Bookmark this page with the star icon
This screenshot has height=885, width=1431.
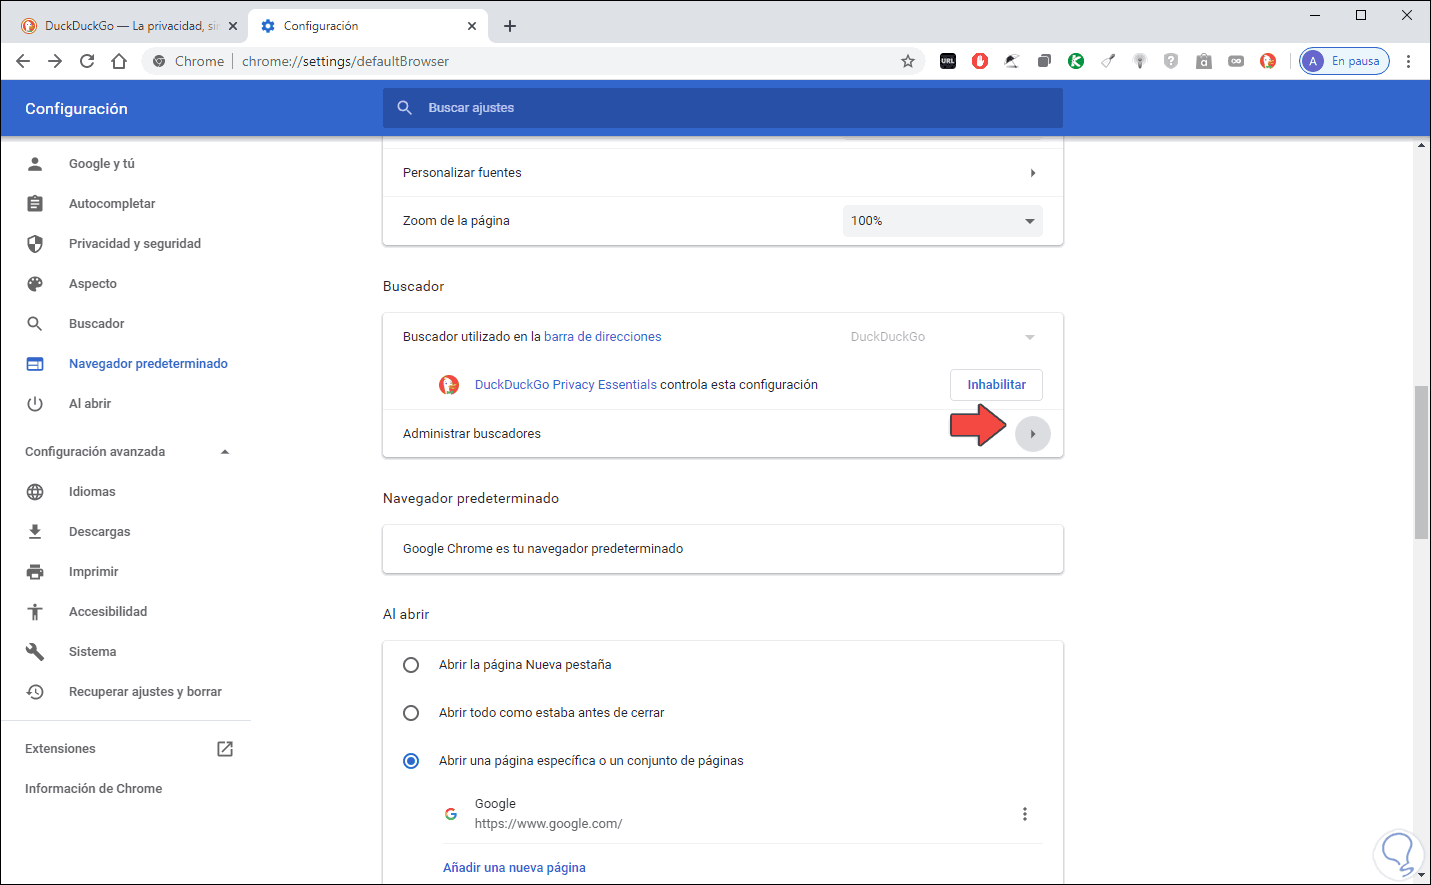pyautogui.click(x=908, y=61)
